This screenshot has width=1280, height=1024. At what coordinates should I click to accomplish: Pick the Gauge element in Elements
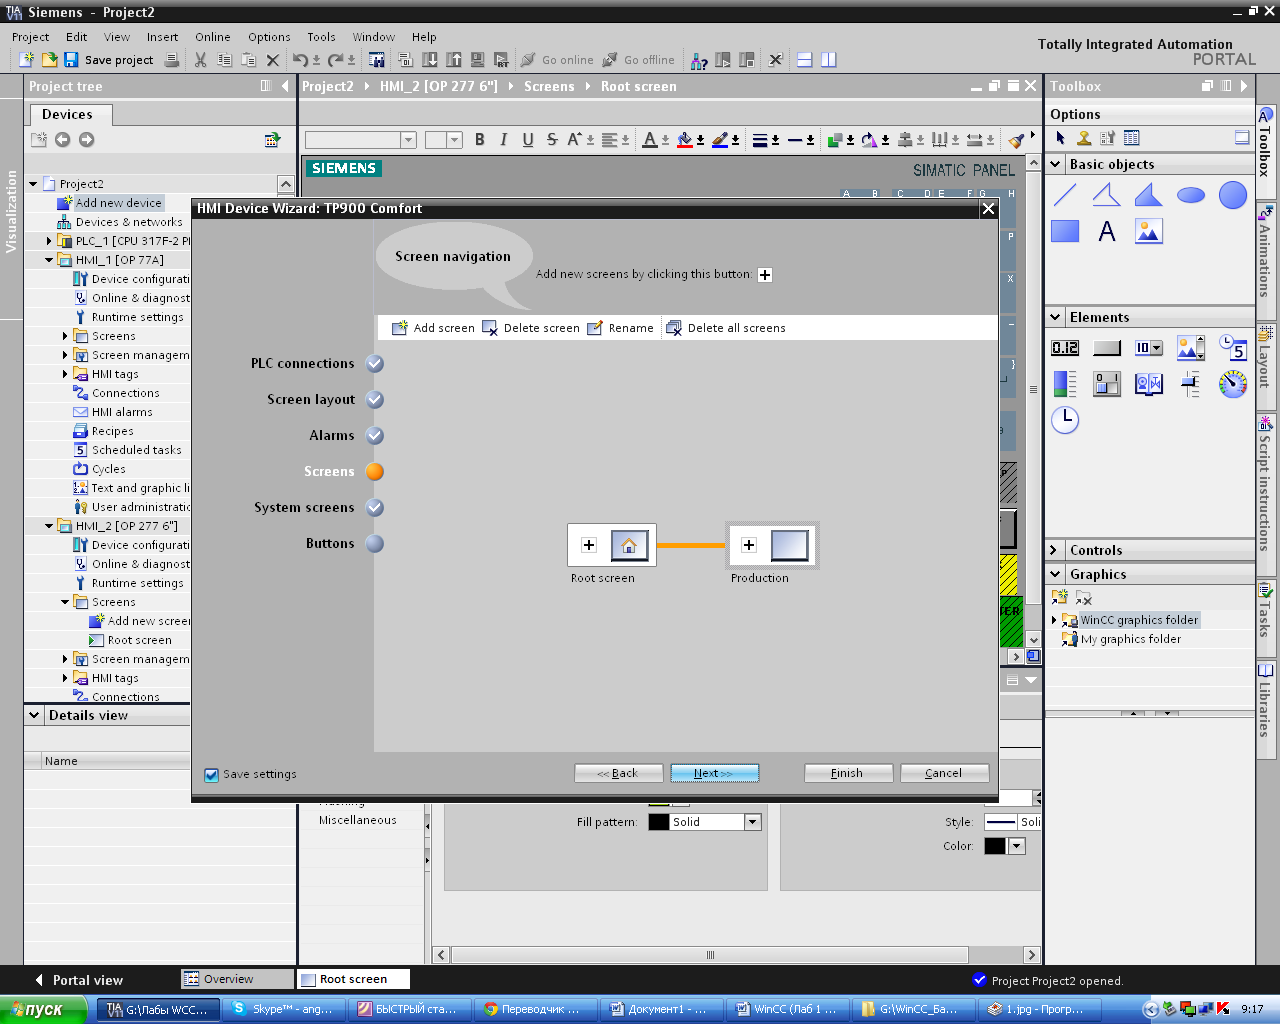[x=1233, y=384]
